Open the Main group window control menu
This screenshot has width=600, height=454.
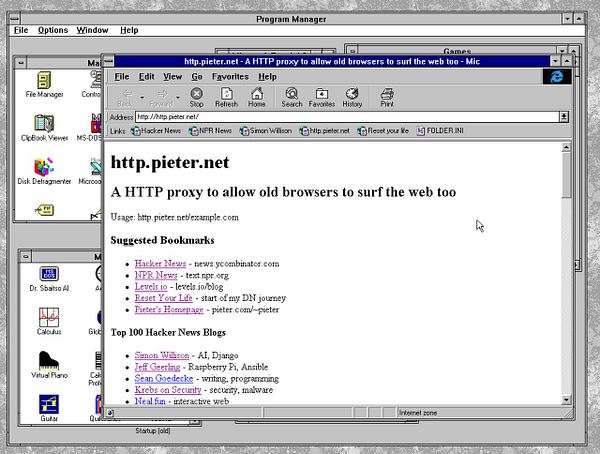pyautogui.click(x=21, y=62)
